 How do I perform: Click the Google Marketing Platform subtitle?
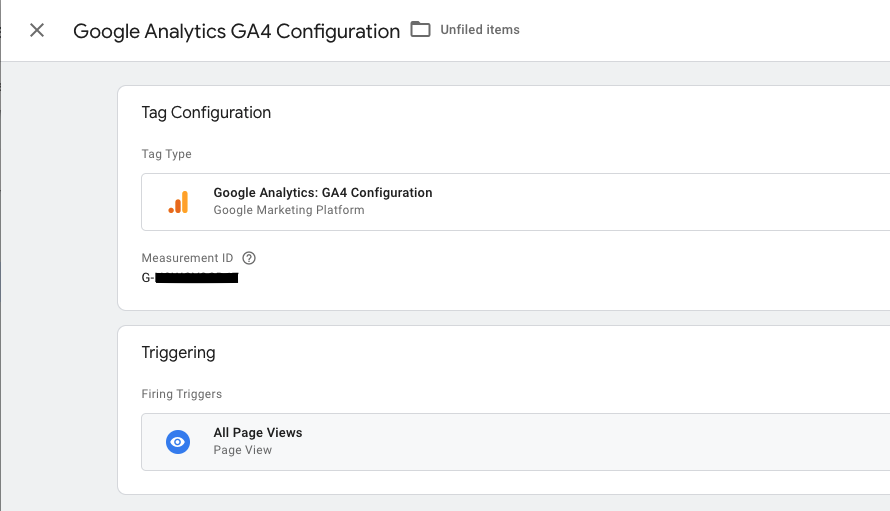coord(289,210)
